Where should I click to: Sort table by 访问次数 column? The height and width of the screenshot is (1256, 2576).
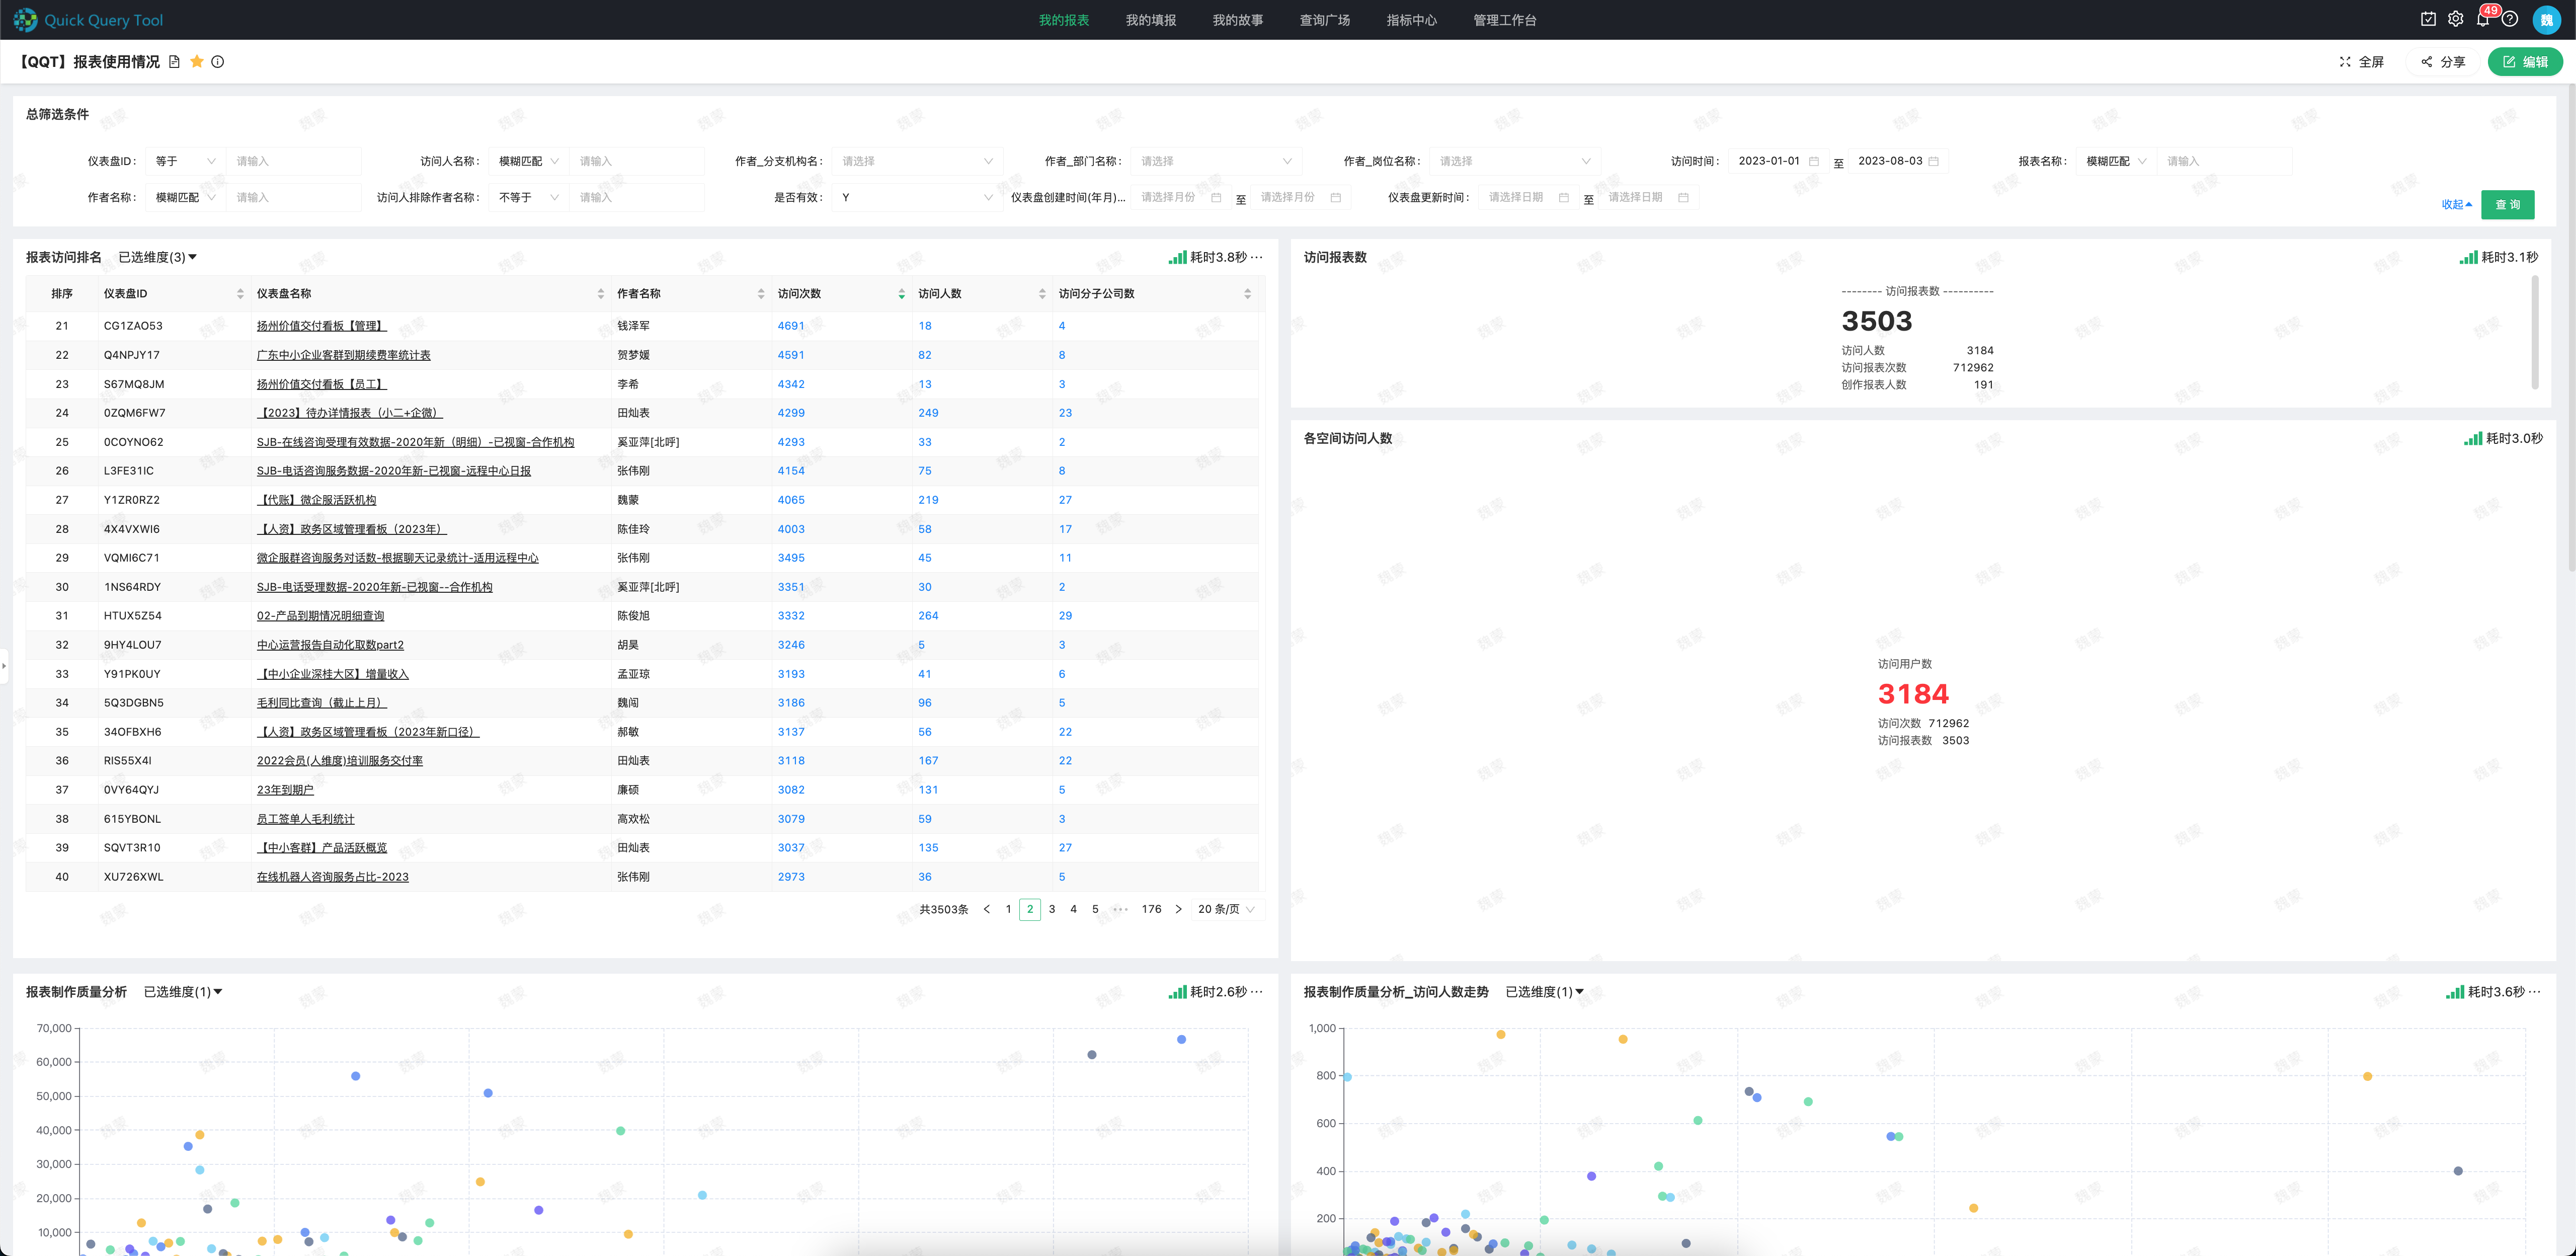[901, 294]
